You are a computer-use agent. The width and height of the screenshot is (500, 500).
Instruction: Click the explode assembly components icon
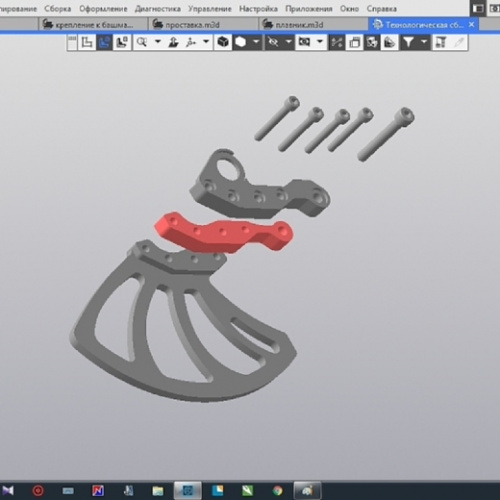click(337, 42)
